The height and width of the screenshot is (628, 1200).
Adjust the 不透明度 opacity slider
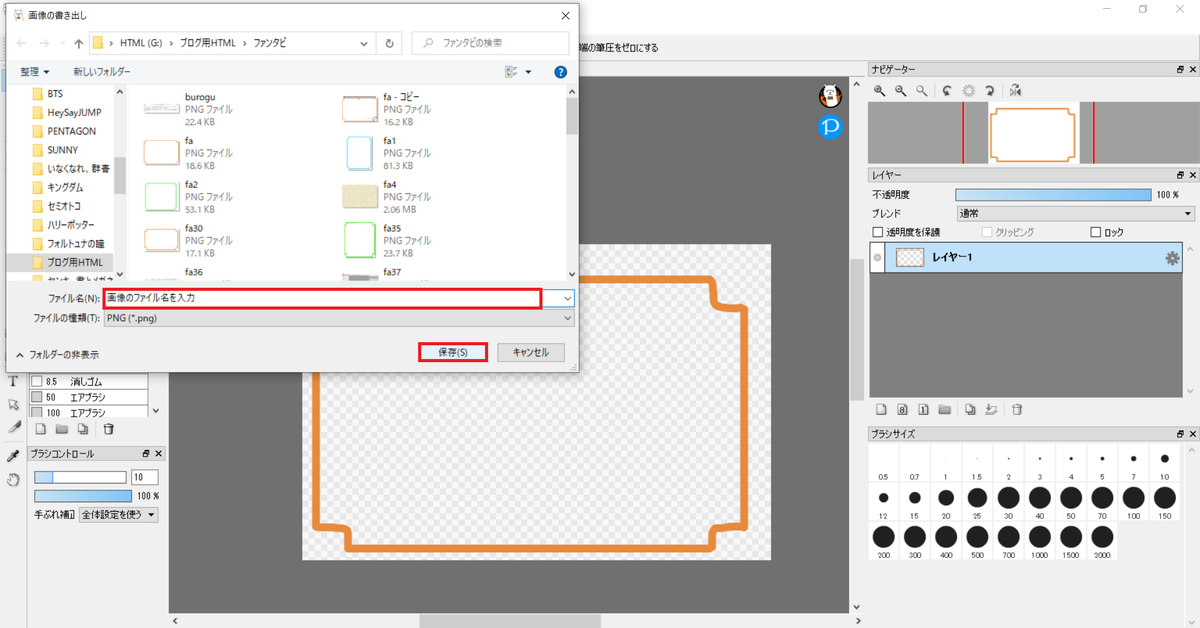coord(1054,194)
